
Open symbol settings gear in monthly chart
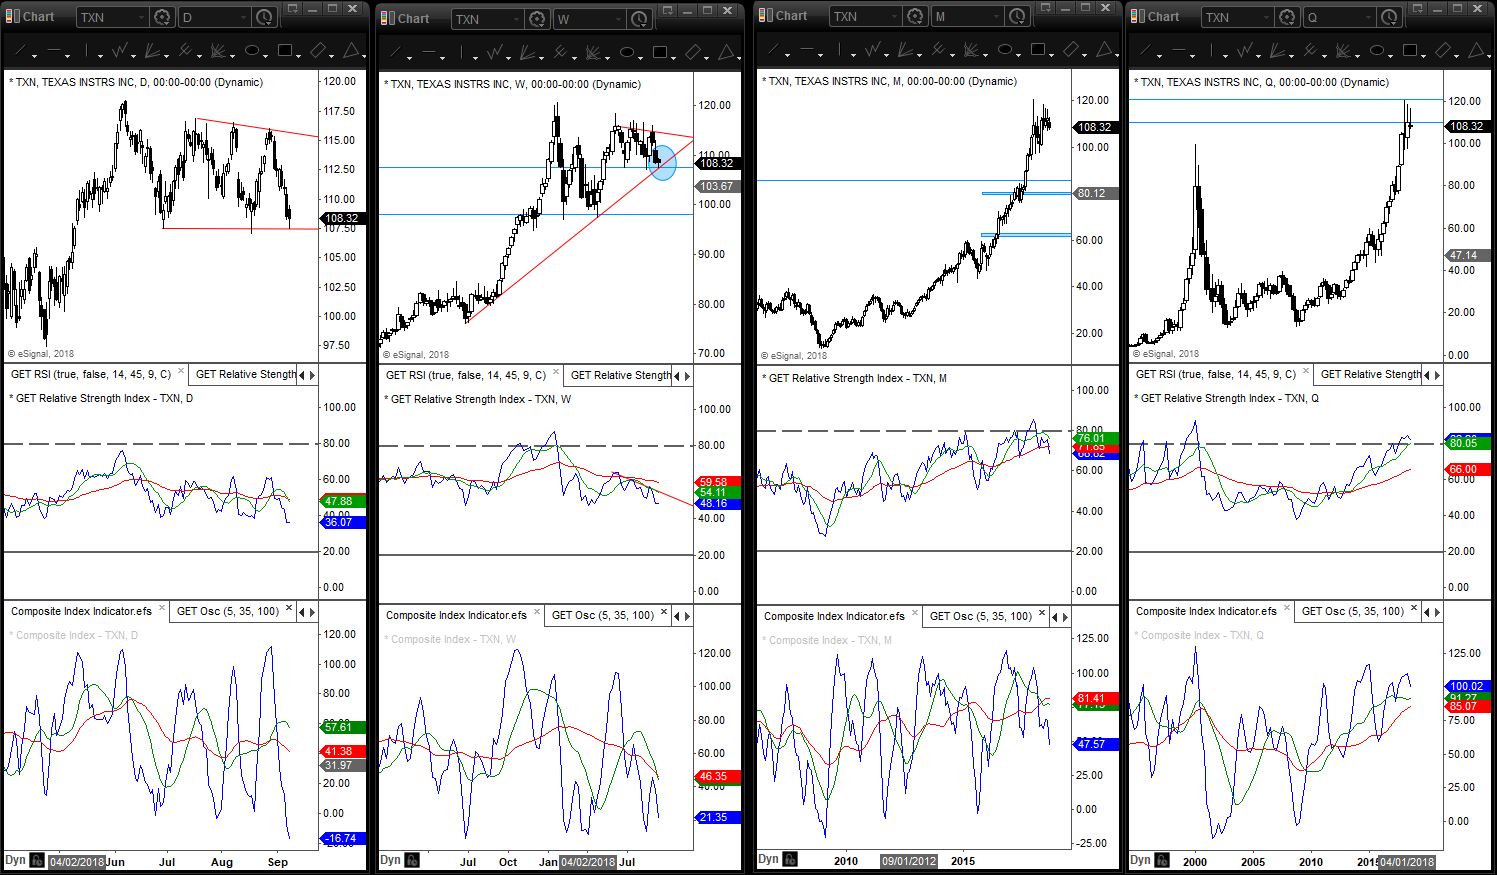(x=915, y=16)
